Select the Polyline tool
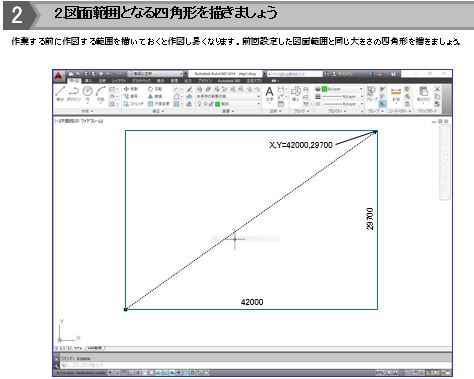Image resolution: width=474 pixels, height=379 pixels. (x=74, y=93)
